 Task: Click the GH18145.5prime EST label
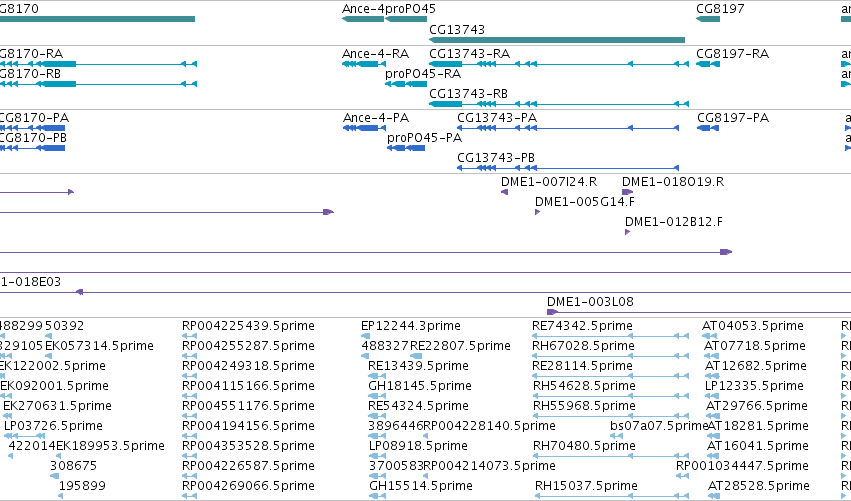pos(420,386)
